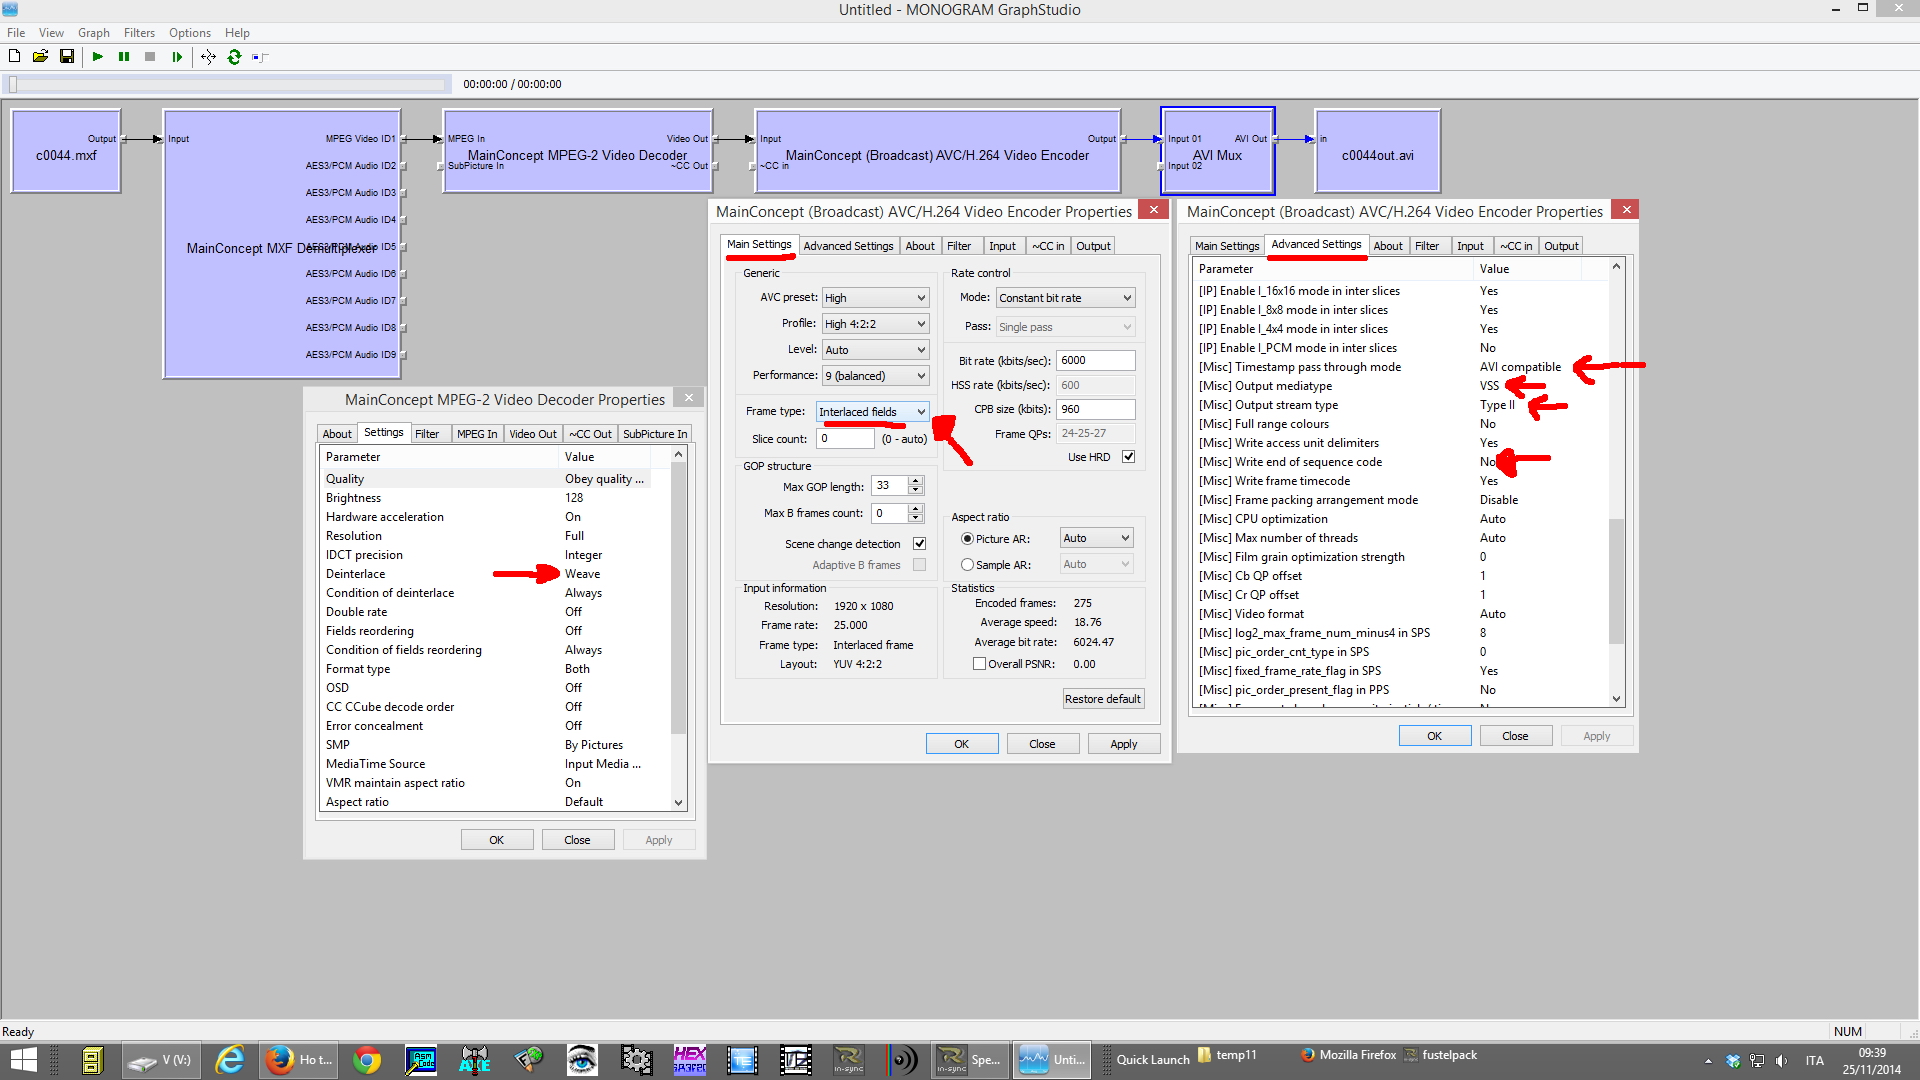Click the direct connect arrows icon
The image size is (1920, 1080).
(x=208, y=57)
